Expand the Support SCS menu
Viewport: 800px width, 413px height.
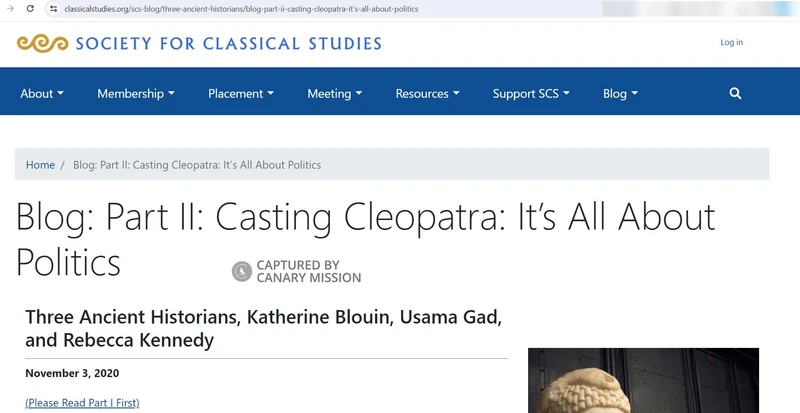(x=531, y=93)
